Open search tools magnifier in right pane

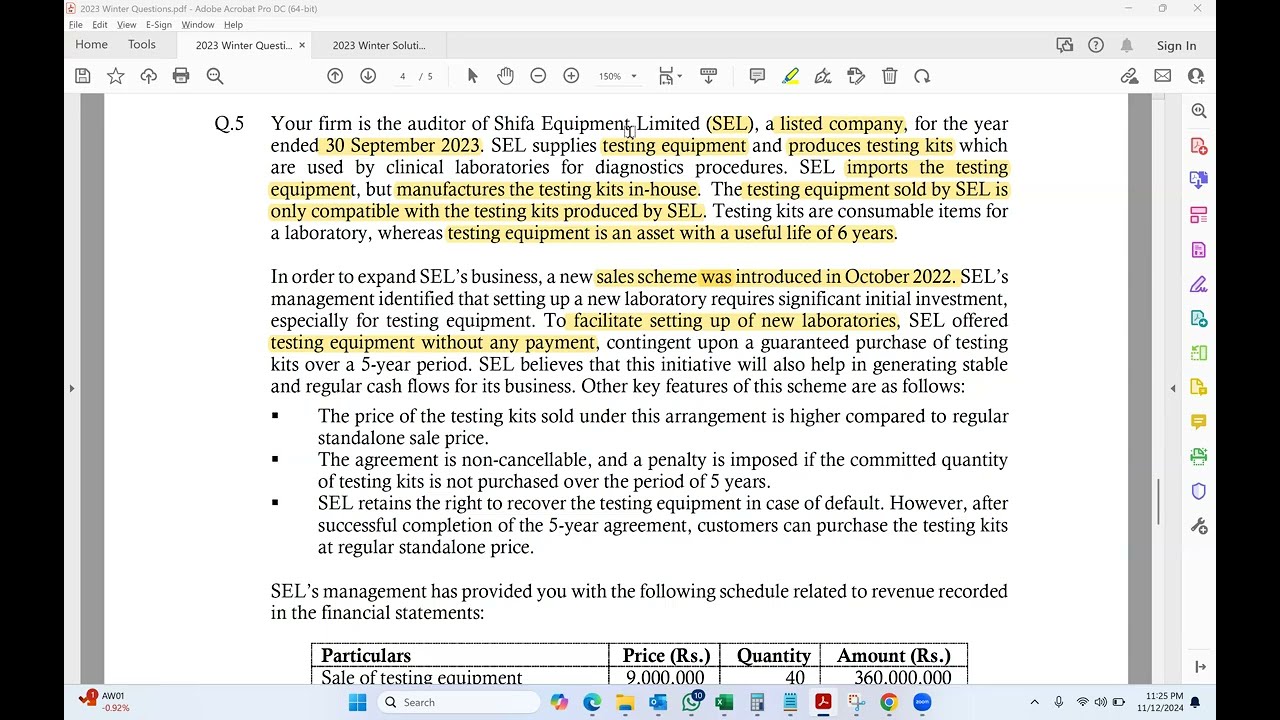(1199, 111)
